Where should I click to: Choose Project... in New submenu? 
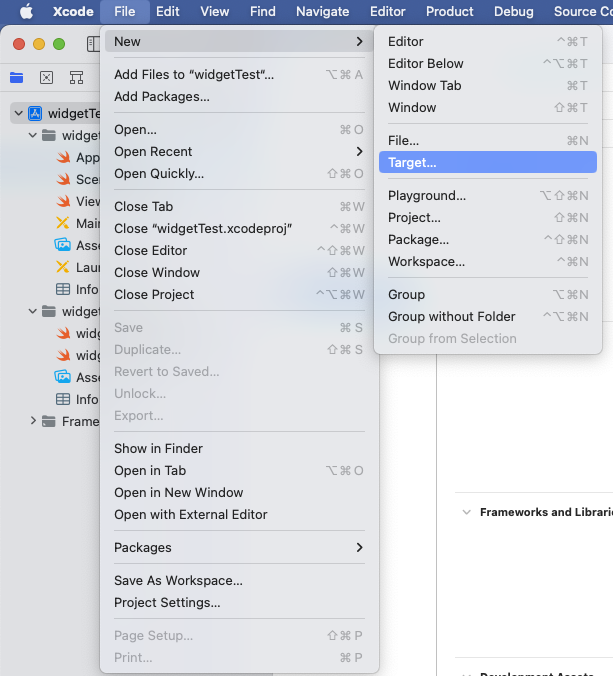coord(488,218)
